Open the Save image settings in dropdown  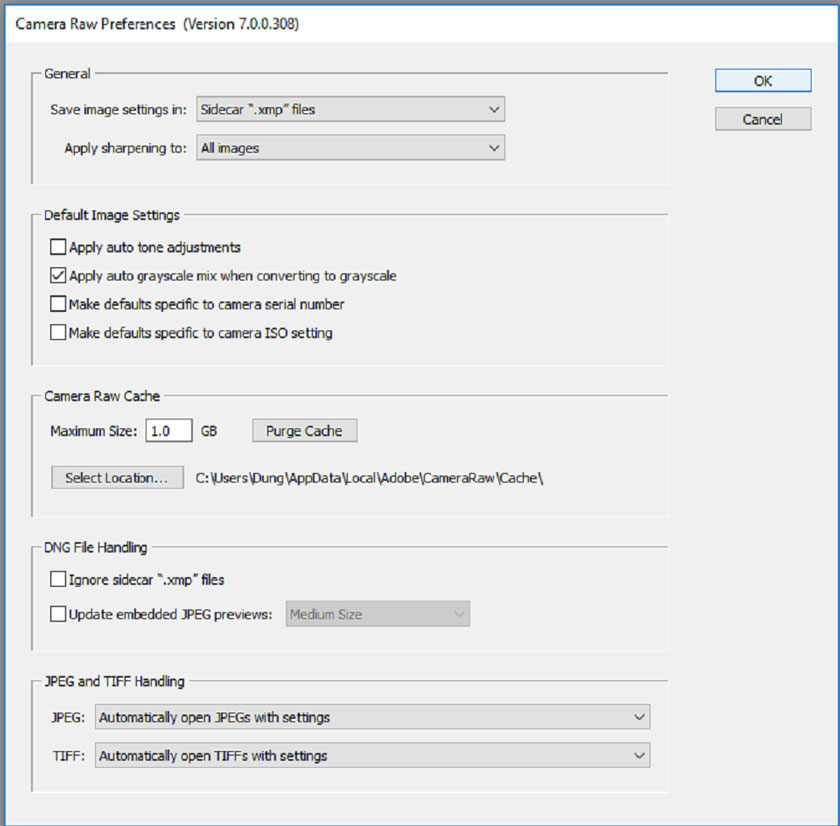[350, 109]
